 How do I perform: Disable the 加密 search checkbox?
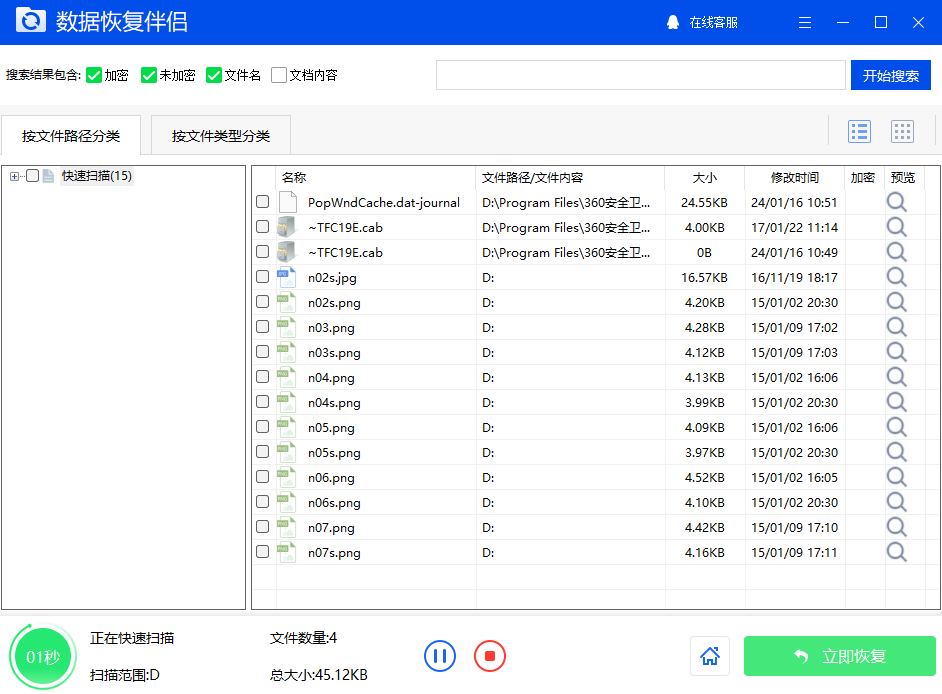(x=91, y=74)
